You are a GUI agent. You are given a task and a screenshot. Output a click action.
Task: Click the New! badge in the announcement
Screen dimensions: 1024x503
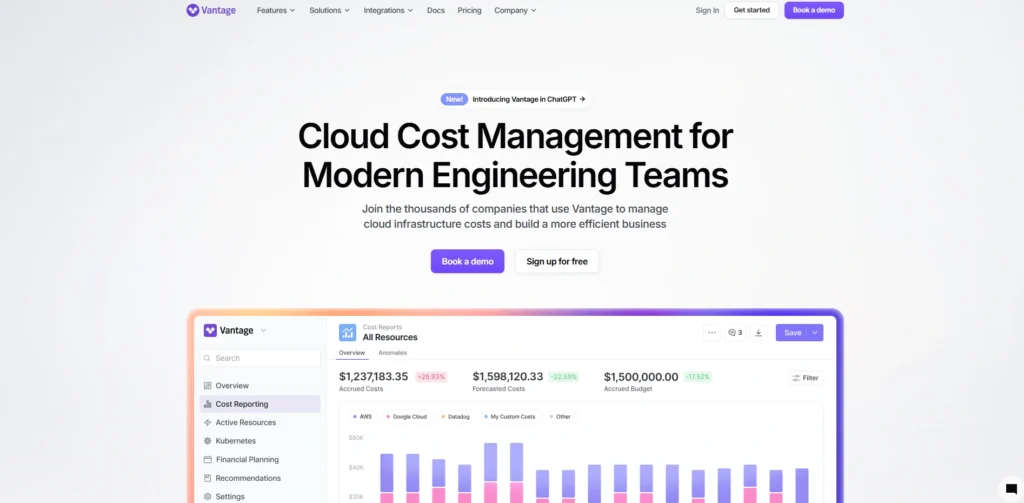[455, 99]
